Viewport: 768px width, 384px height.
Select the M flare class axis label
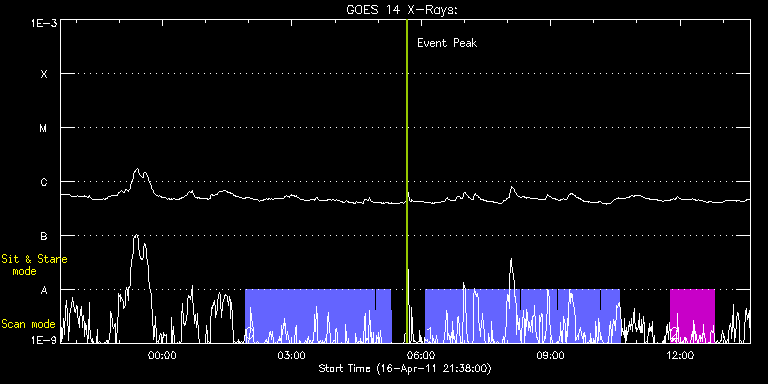(x=44, y=128)
